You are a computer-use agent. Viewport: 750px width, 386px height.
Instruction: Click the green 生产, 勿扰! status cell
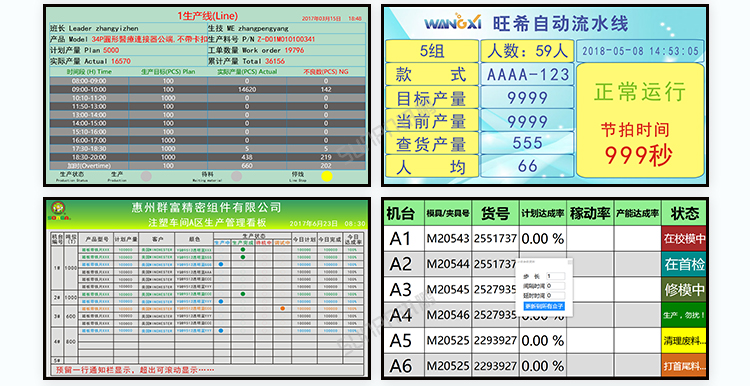(684, 315)
